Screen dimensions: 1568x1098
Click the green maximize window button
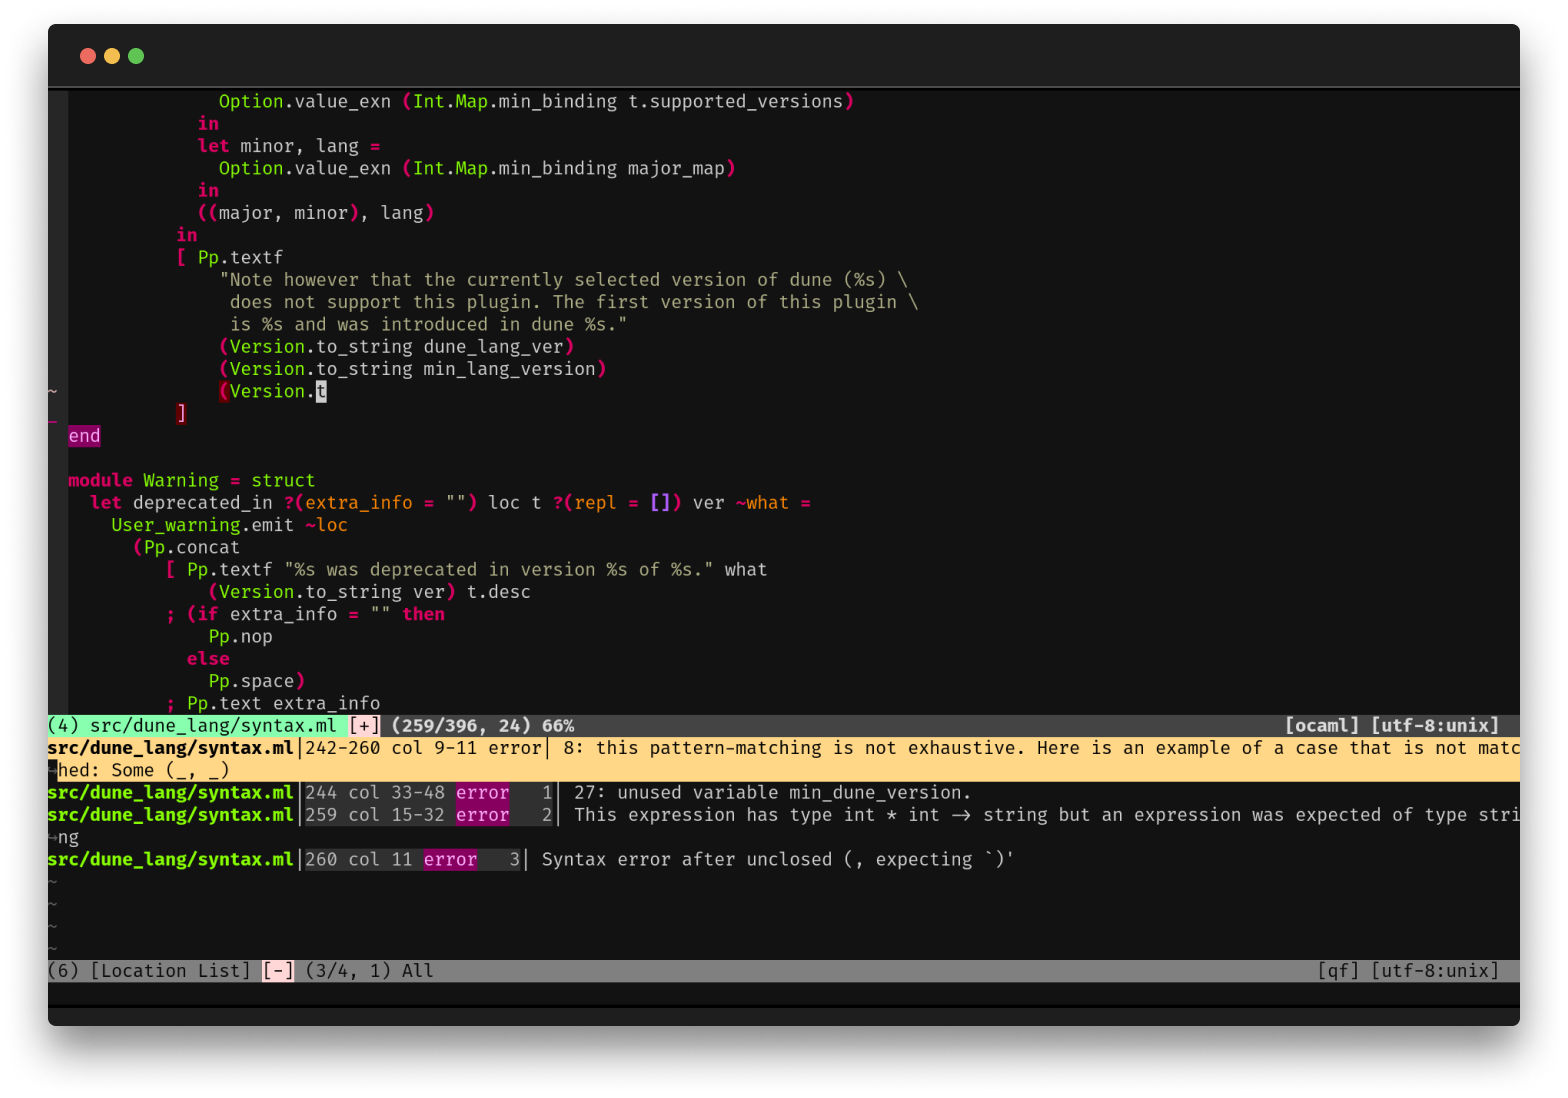pos(136,56)
